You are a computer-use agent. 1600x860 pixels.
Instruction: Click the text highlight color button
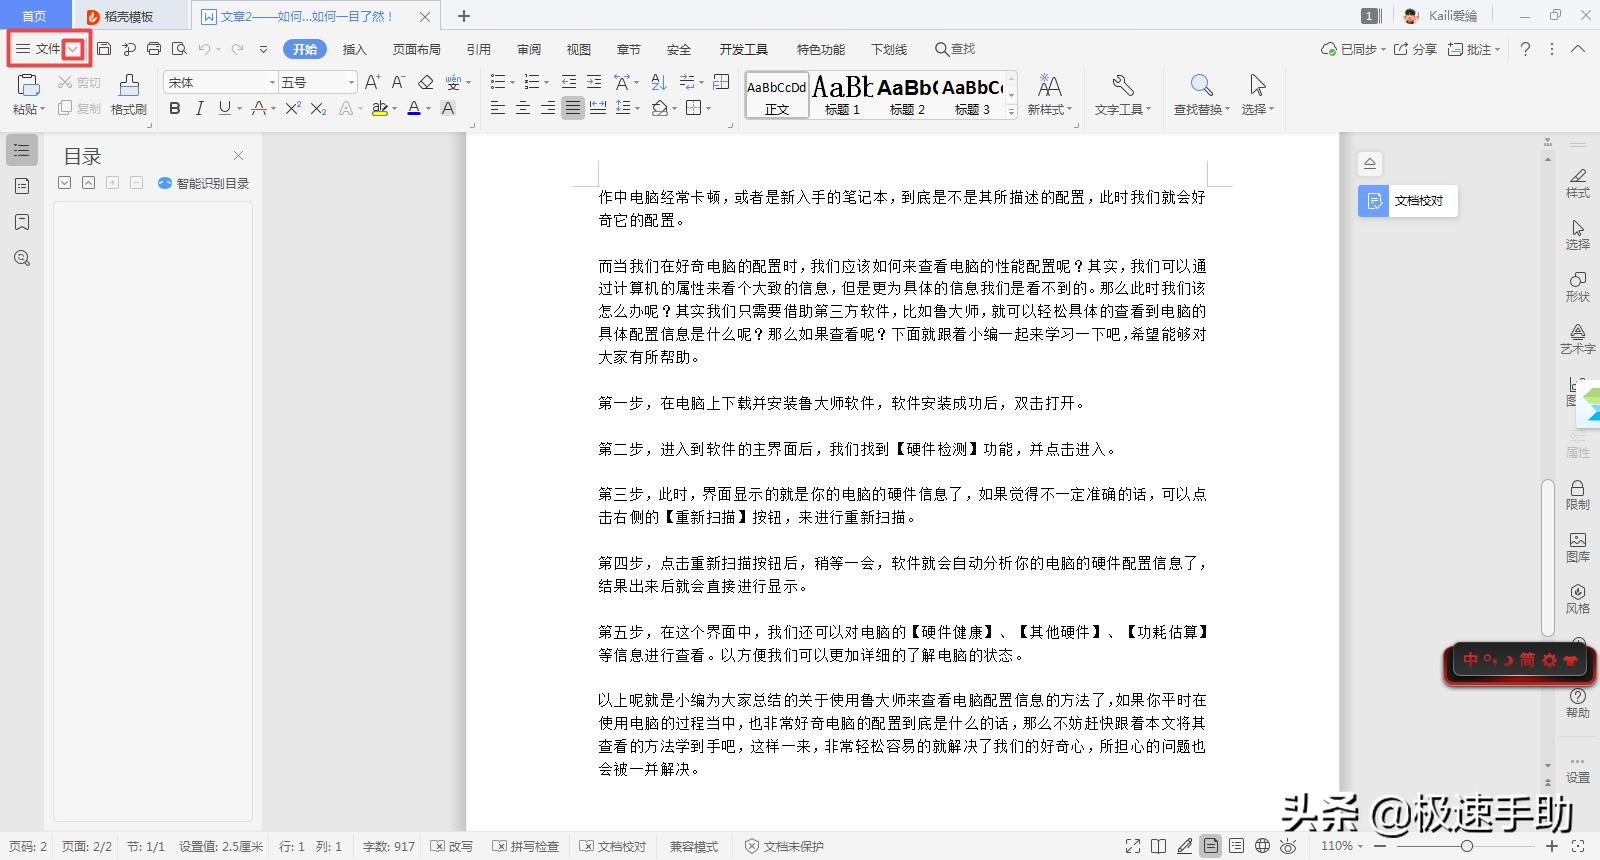click(x=379, y=108)
